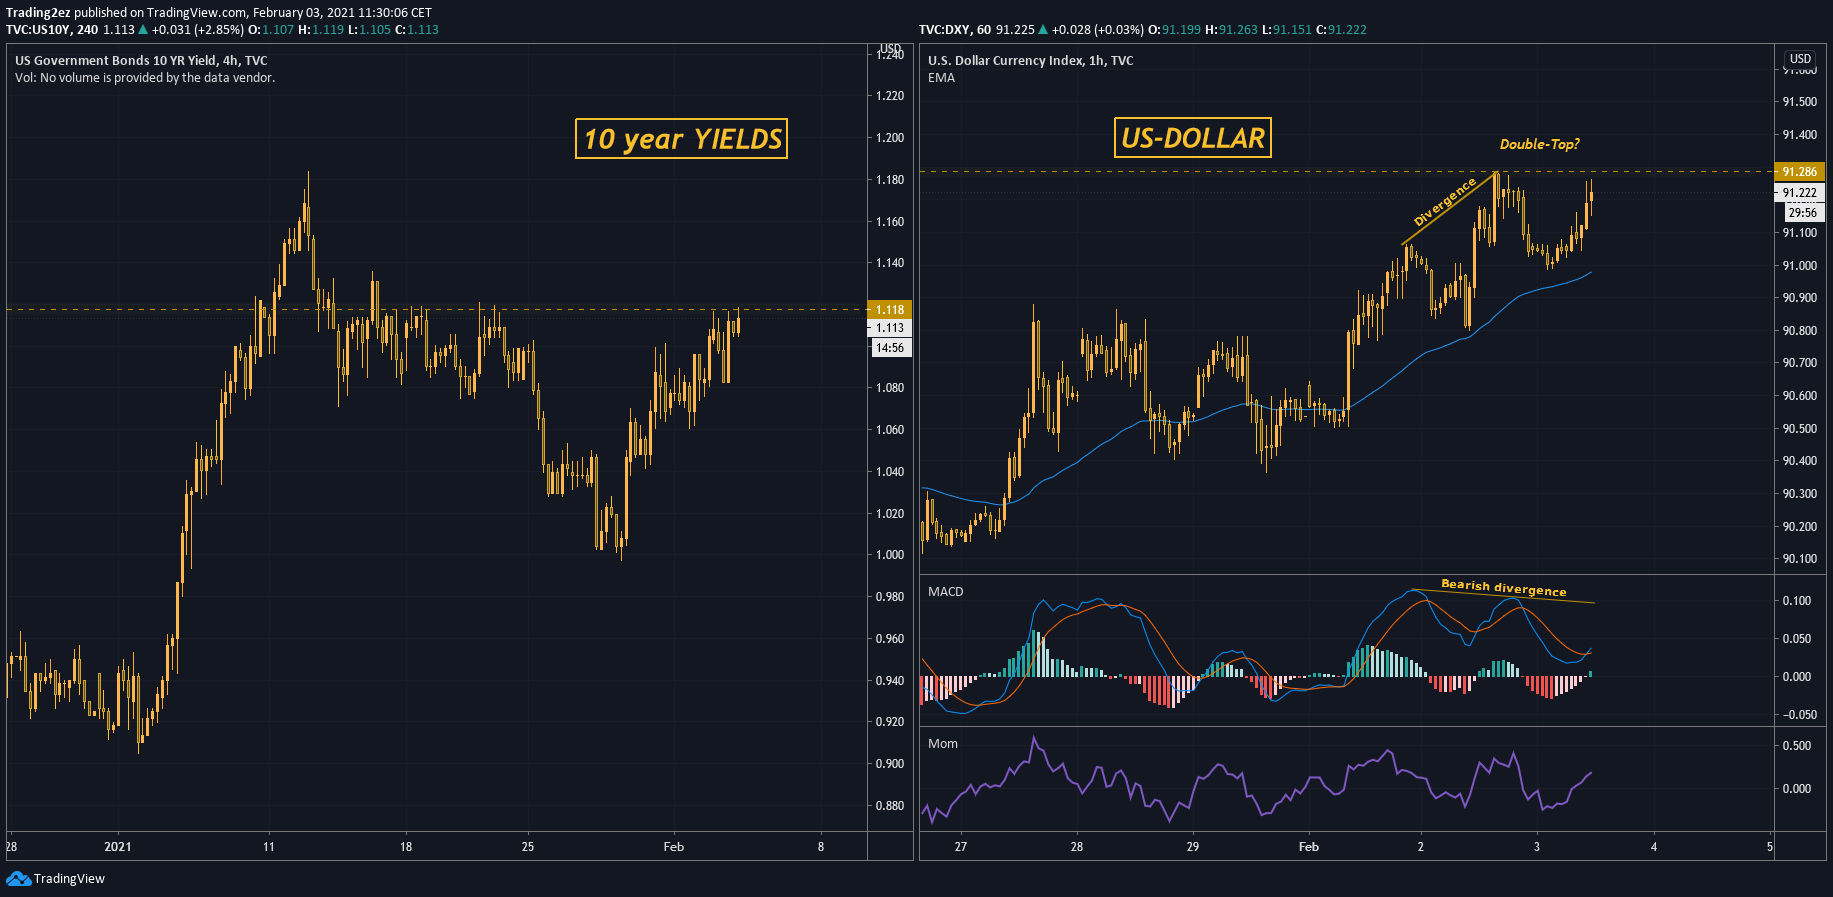1833x897 pixels.
Task: Click the '28' date label on the dollar index axis
Action: point(1077,846)
